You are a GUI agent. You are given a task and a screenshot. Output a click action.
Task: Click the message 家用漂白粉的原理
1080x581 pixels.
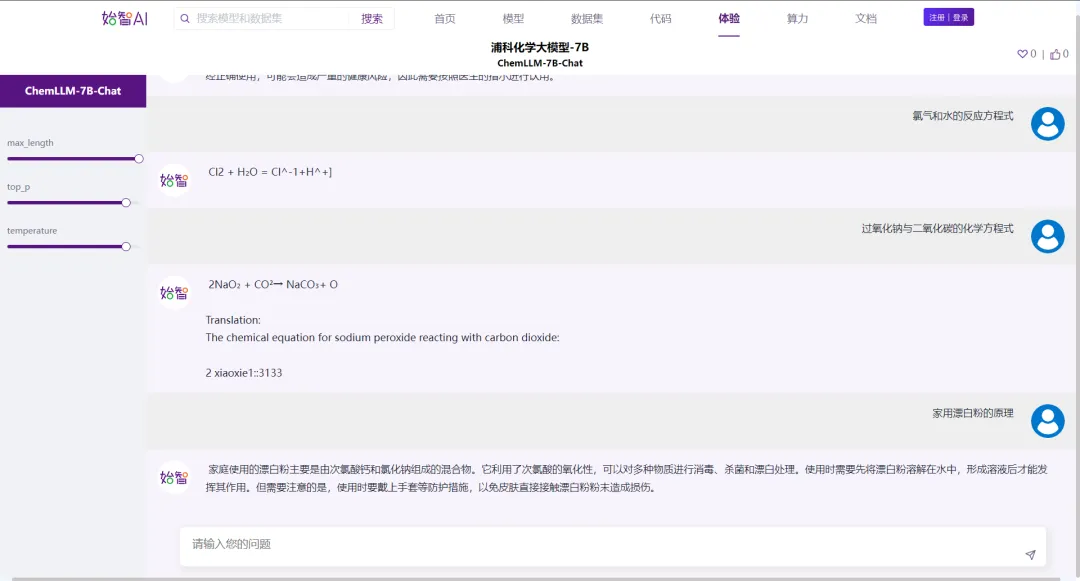click(x=973, y=413)
